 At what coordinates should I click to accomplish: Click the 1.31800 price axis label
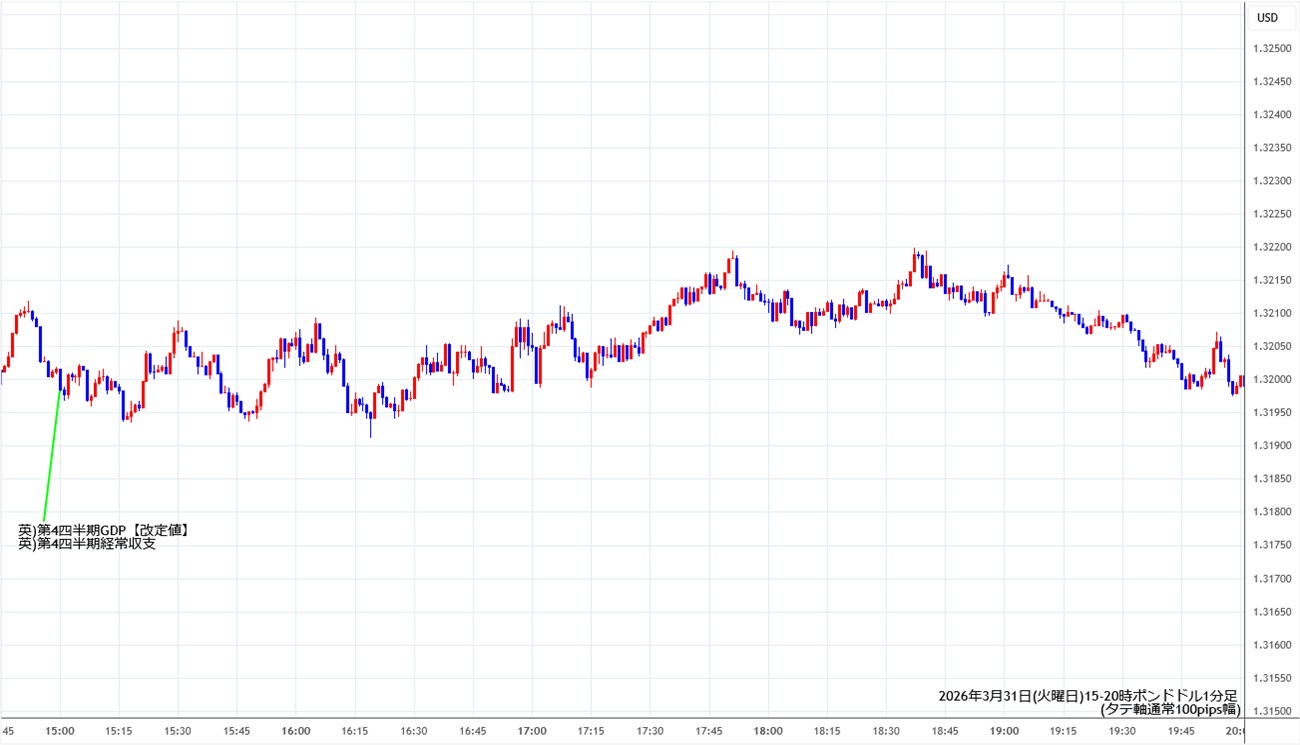[x=1271, y=512]
